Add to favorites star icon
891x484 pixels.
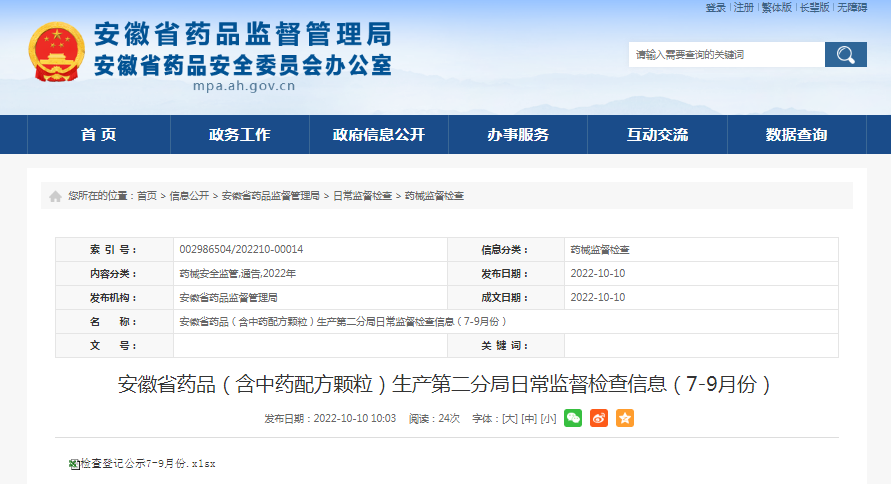pos(625,418)
